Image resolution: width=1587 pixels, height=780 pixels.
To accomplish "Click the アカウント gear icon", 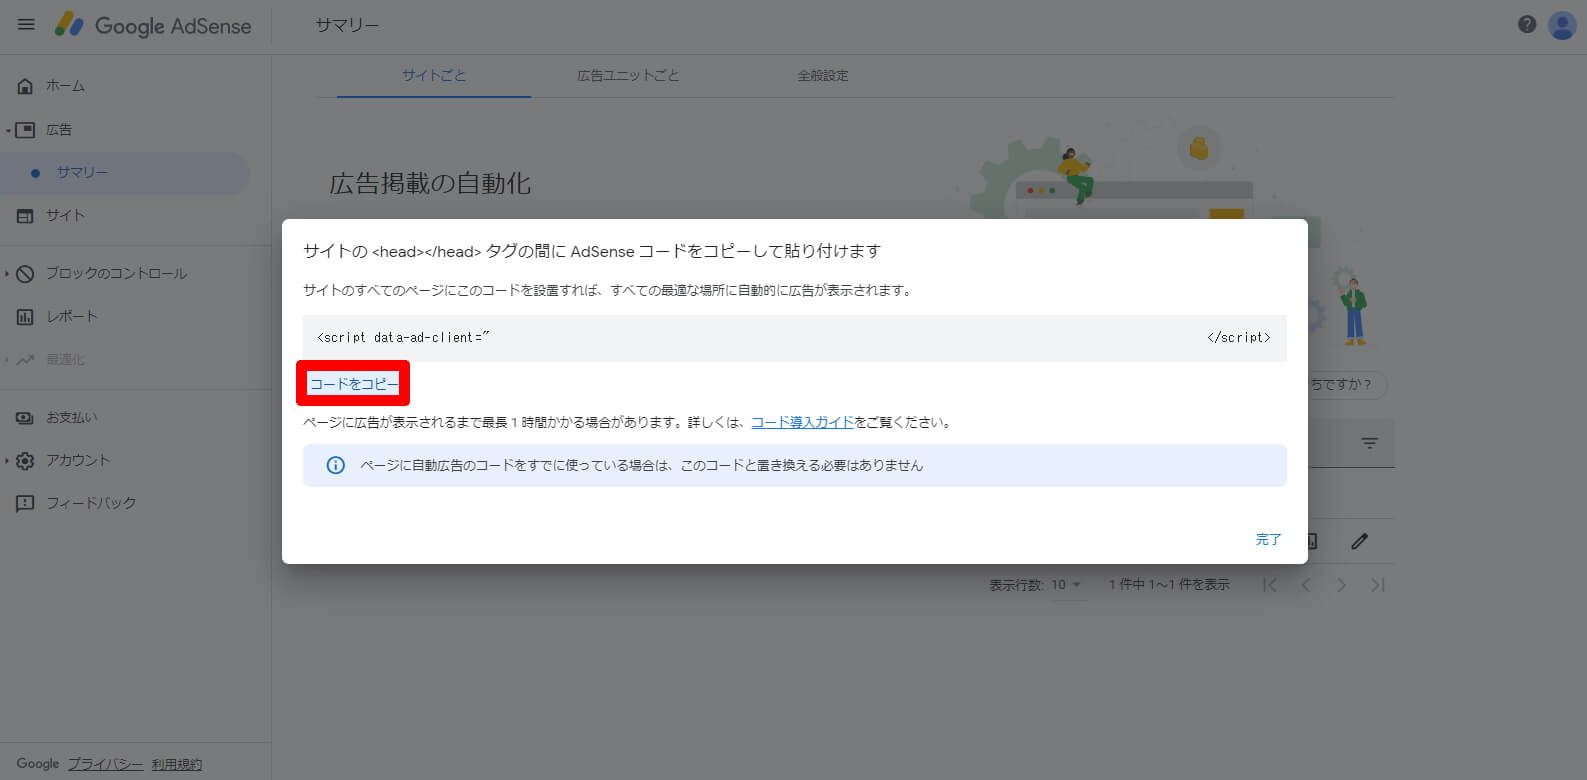I will pyautogui.click(x=25, y=460).
